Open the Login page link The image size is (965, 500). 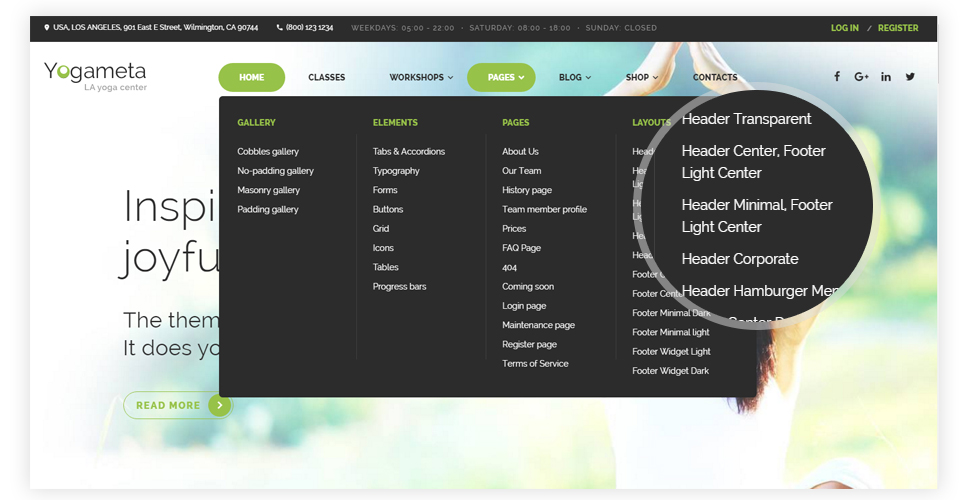(x=524, y=306)
